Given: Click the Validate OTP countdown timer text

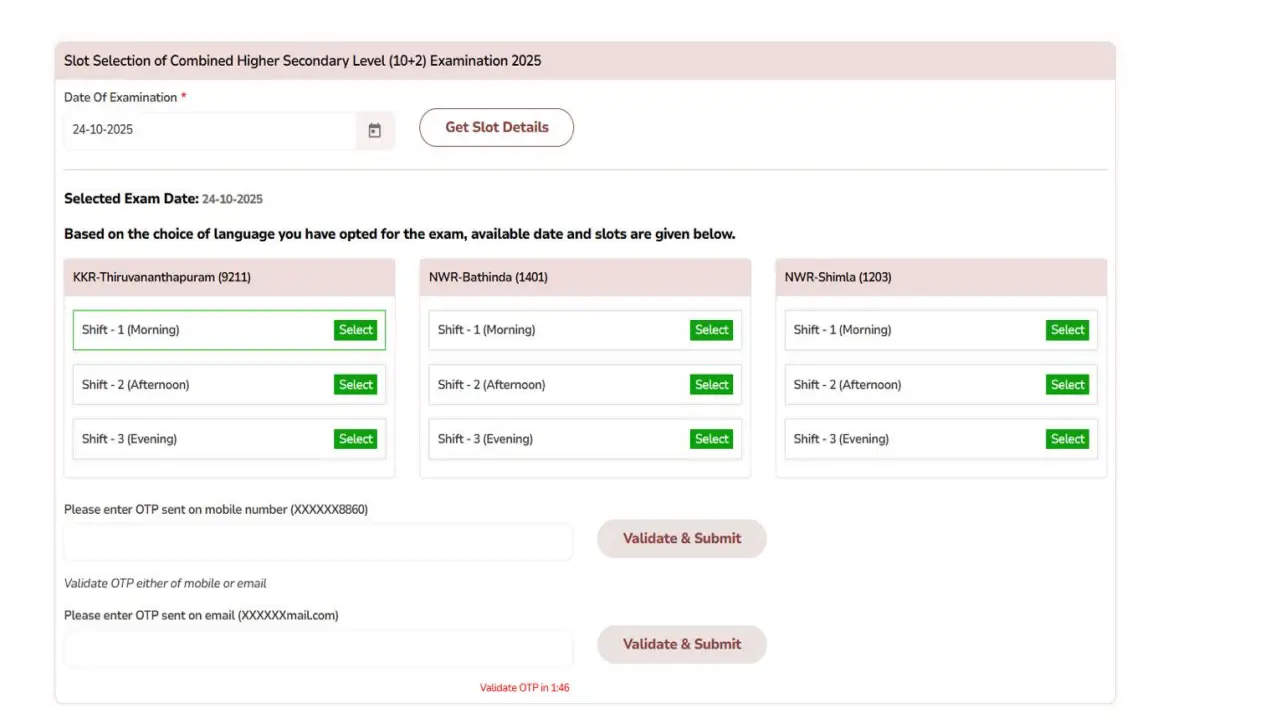Looking at the screenshot, I should tap(525, 687).
